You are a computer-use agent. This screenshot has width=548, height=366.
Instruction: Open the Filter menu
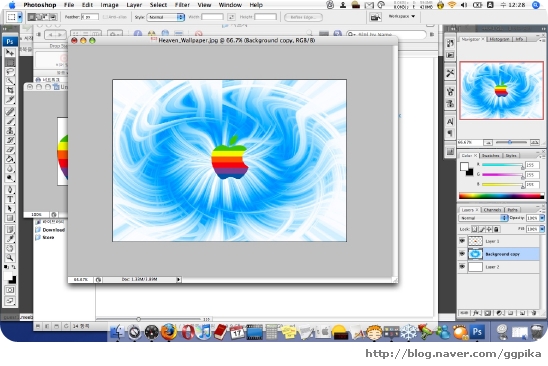(x=182, y=5)
